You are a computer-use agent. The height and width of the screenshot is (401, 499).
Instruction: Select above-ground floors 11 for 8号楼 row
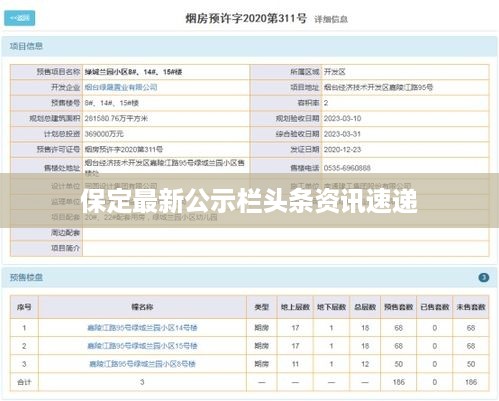295,364
